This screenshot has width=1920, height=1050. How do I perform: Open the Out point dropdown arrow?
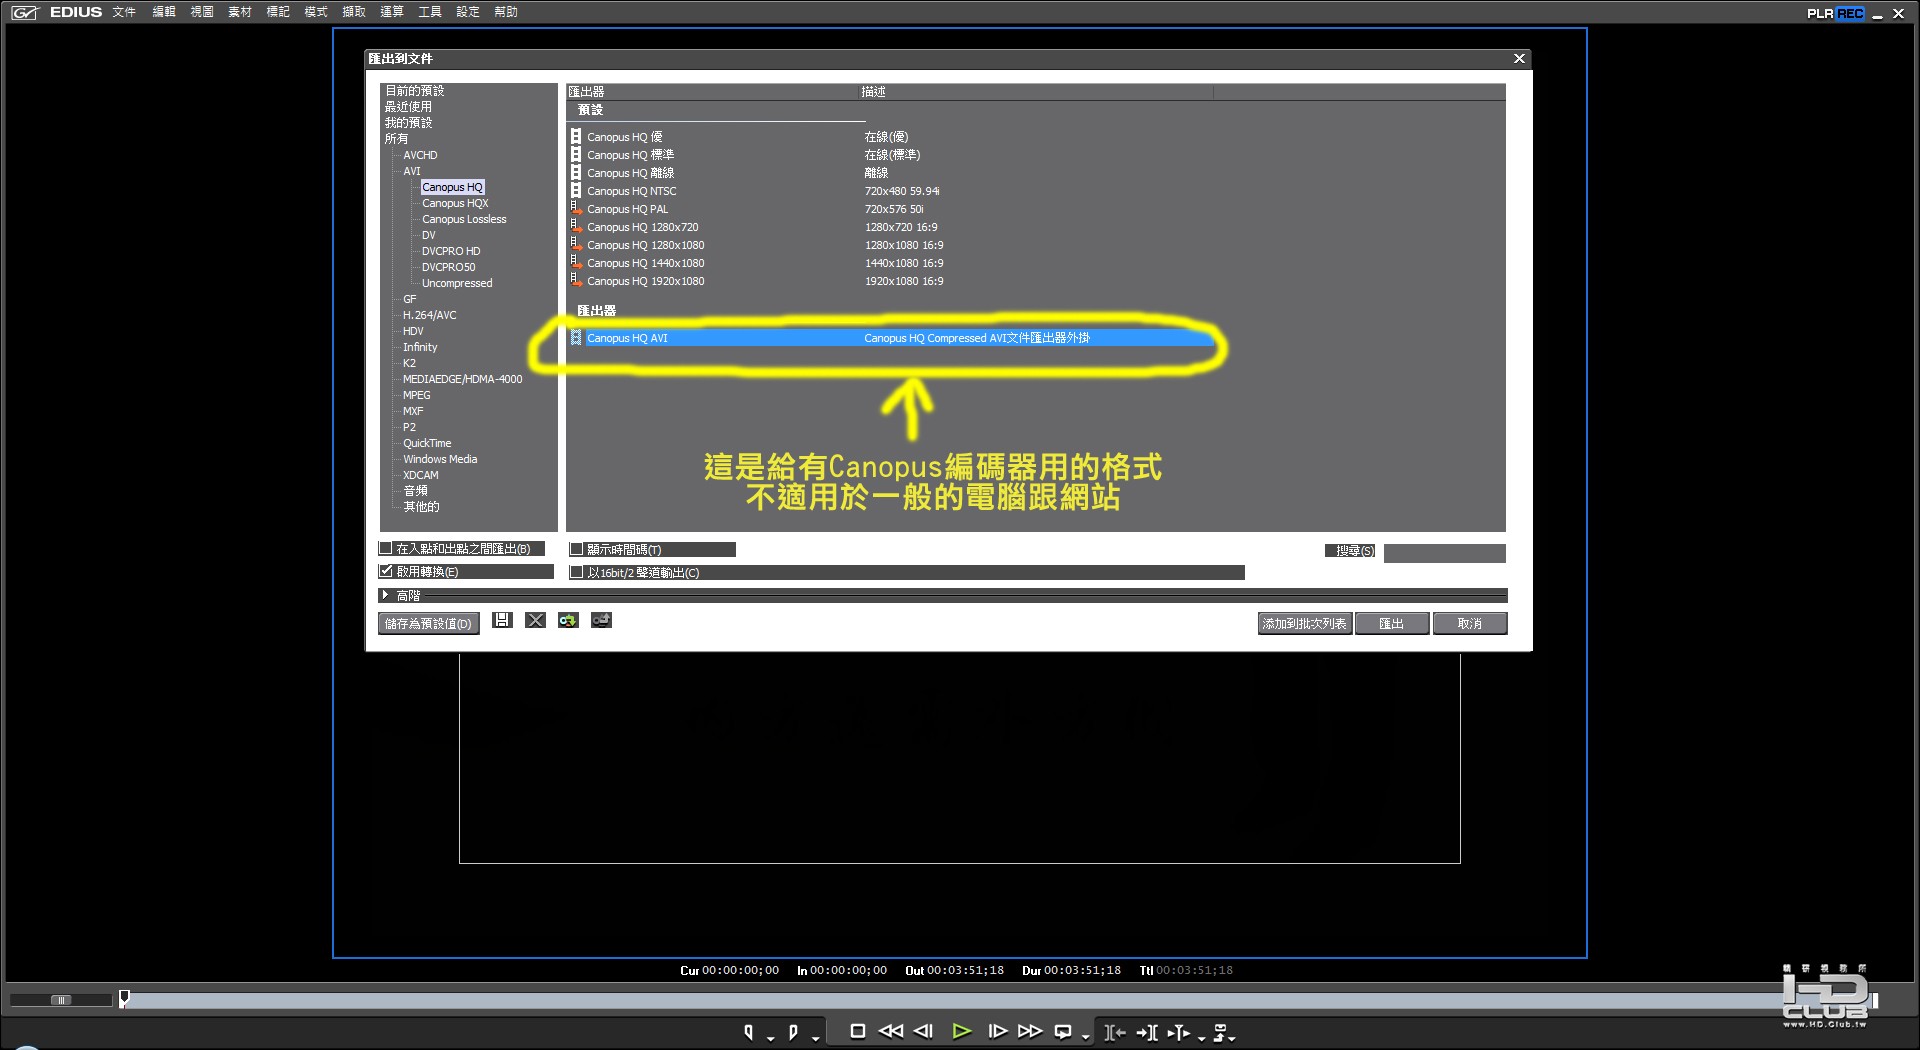click(x=816, y=1038)
